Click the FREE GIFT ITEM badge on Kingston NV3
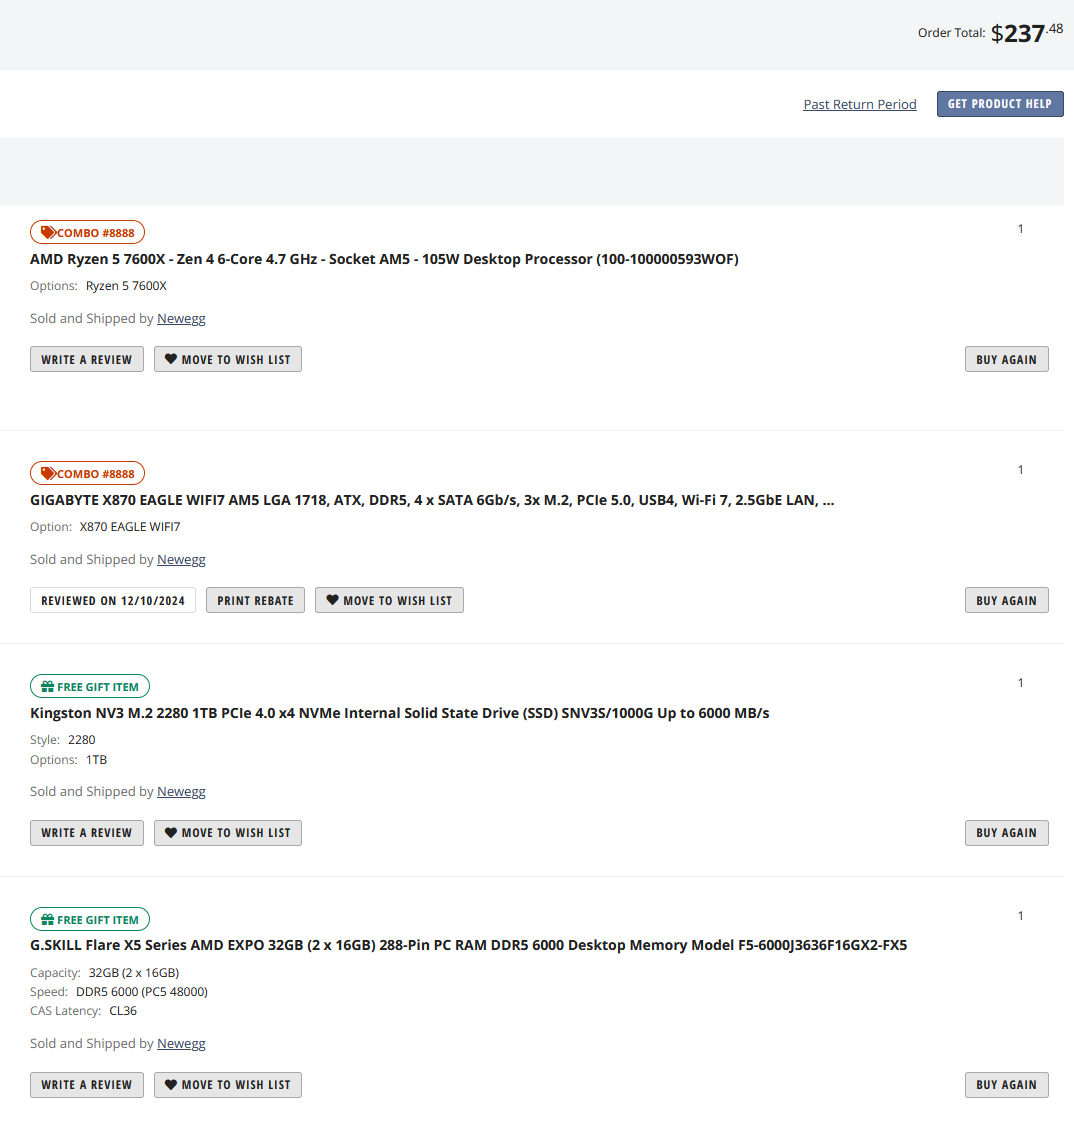 tap(89, 687)
